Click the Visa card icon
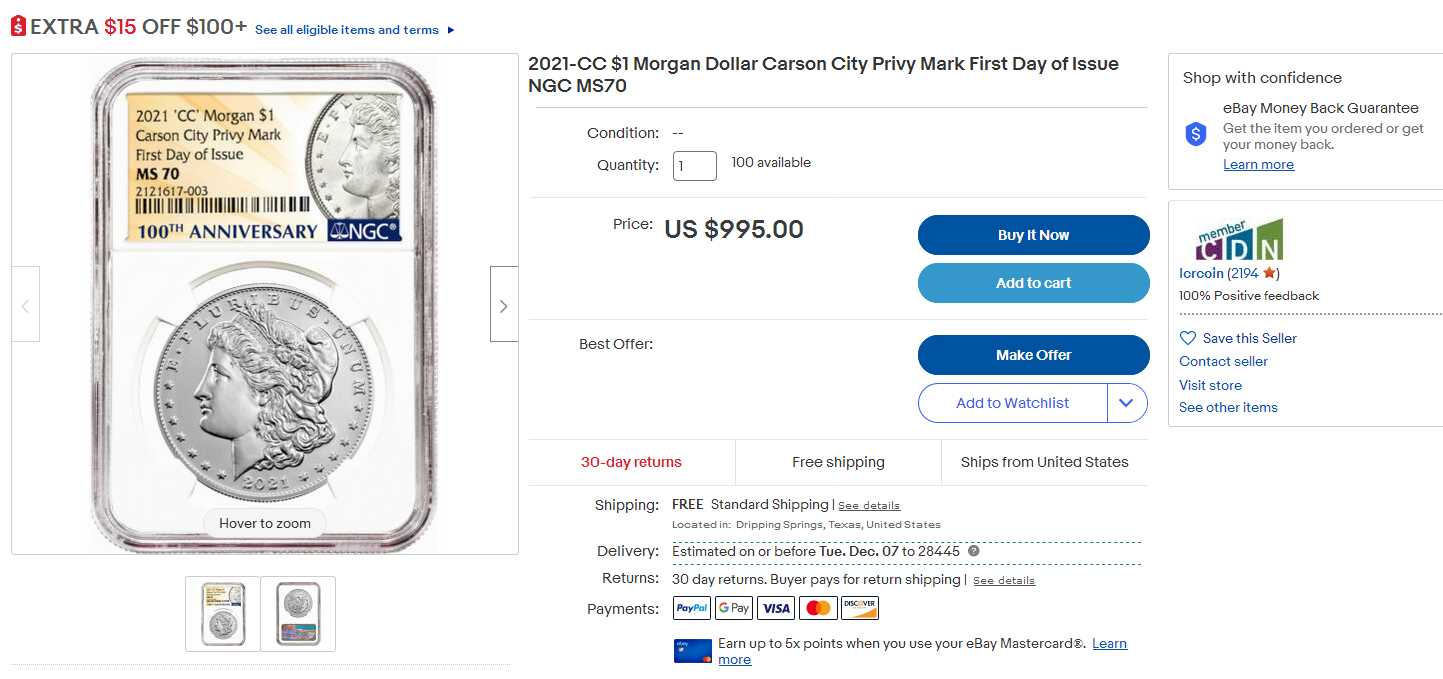This screenshot has height=679, width=1443. click(776, 608)
